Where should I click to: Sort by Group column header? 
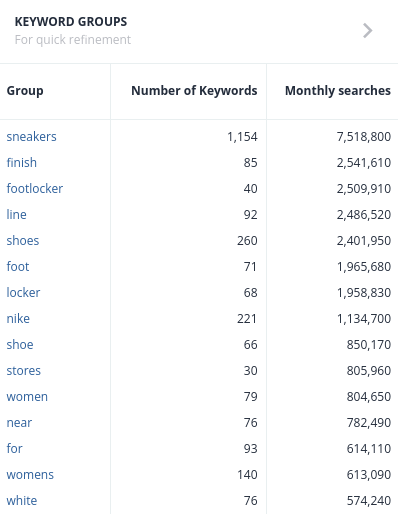[25, 91]
